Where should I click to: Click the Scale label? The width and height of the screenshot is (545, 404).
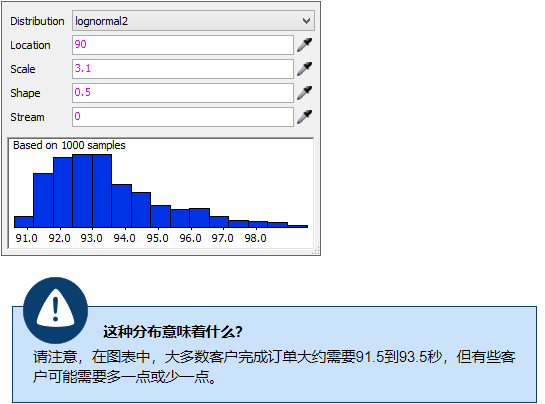[23, 69]
